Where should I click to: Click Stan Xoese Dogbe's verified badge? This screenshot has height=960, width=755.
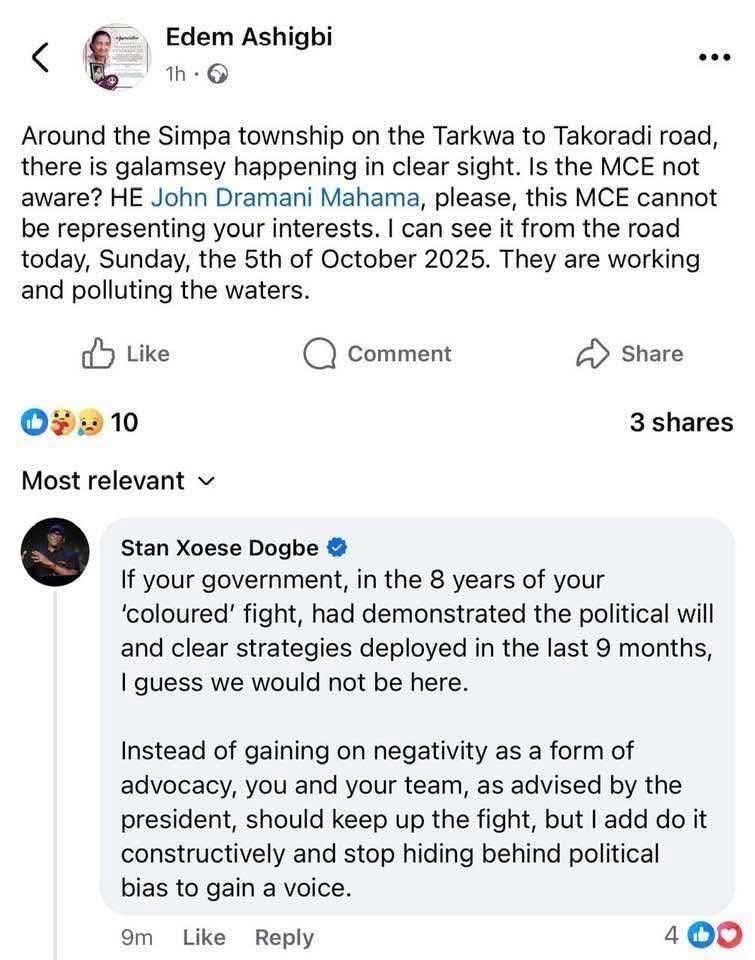(x=339, y=547)
